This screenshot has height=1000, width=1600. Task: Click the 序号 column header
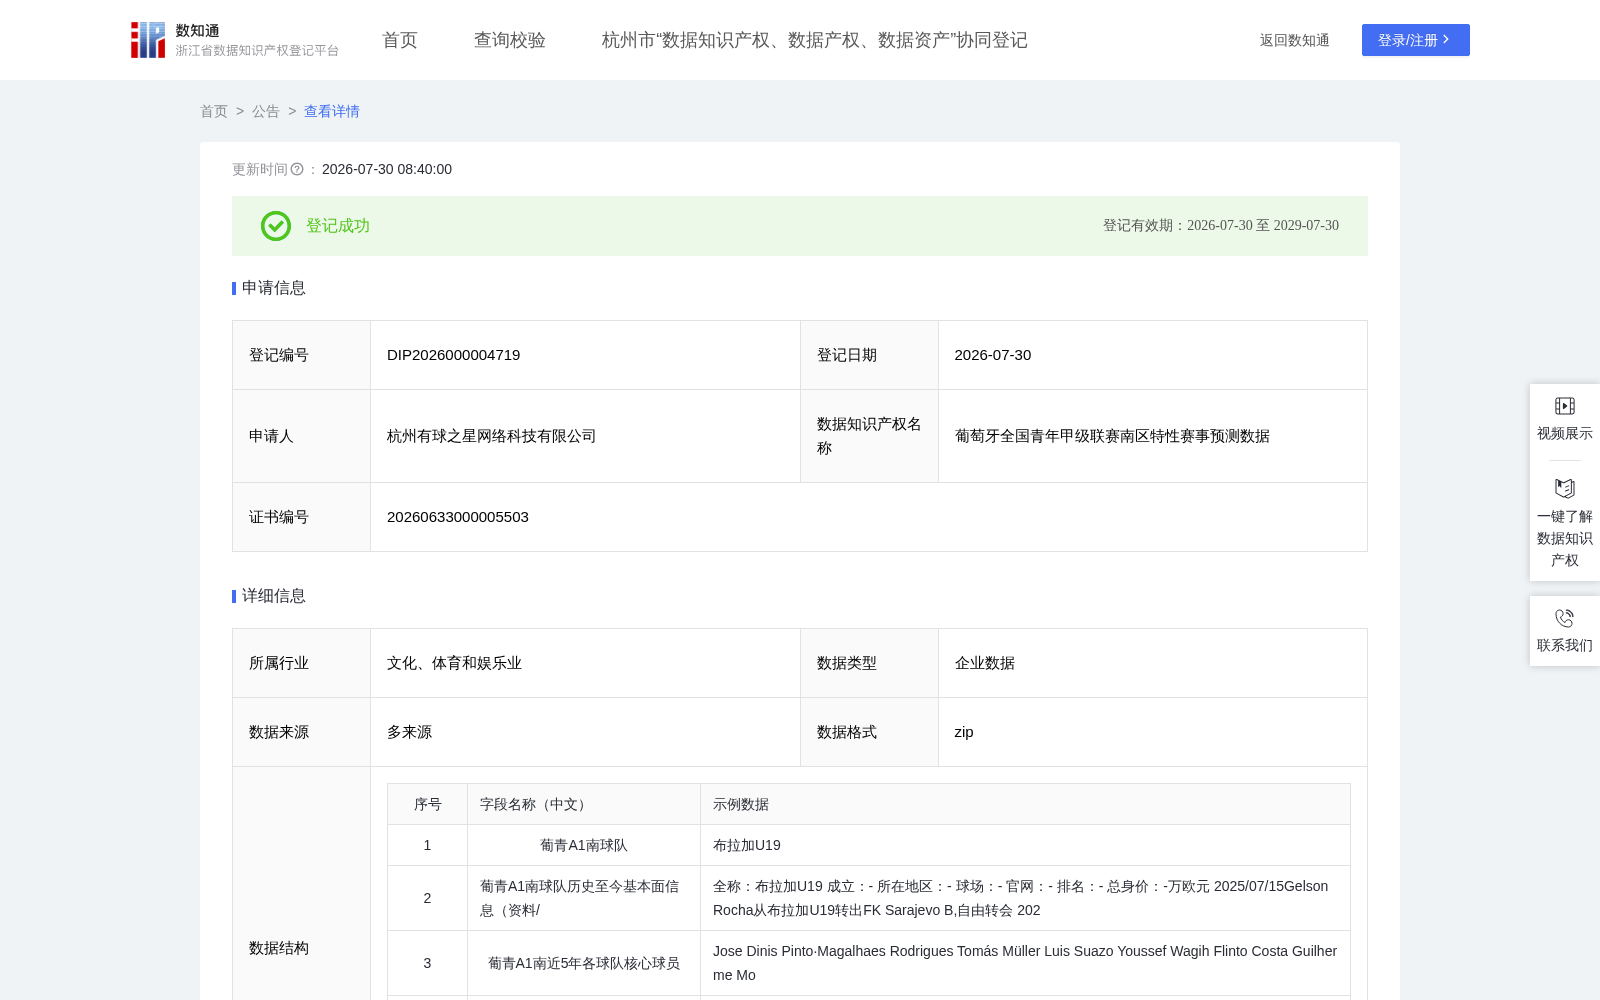point(428,804)
